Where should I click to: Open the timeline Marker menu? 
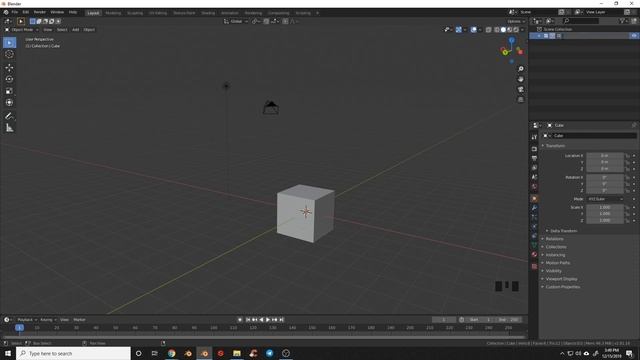(x=79, y=320)
